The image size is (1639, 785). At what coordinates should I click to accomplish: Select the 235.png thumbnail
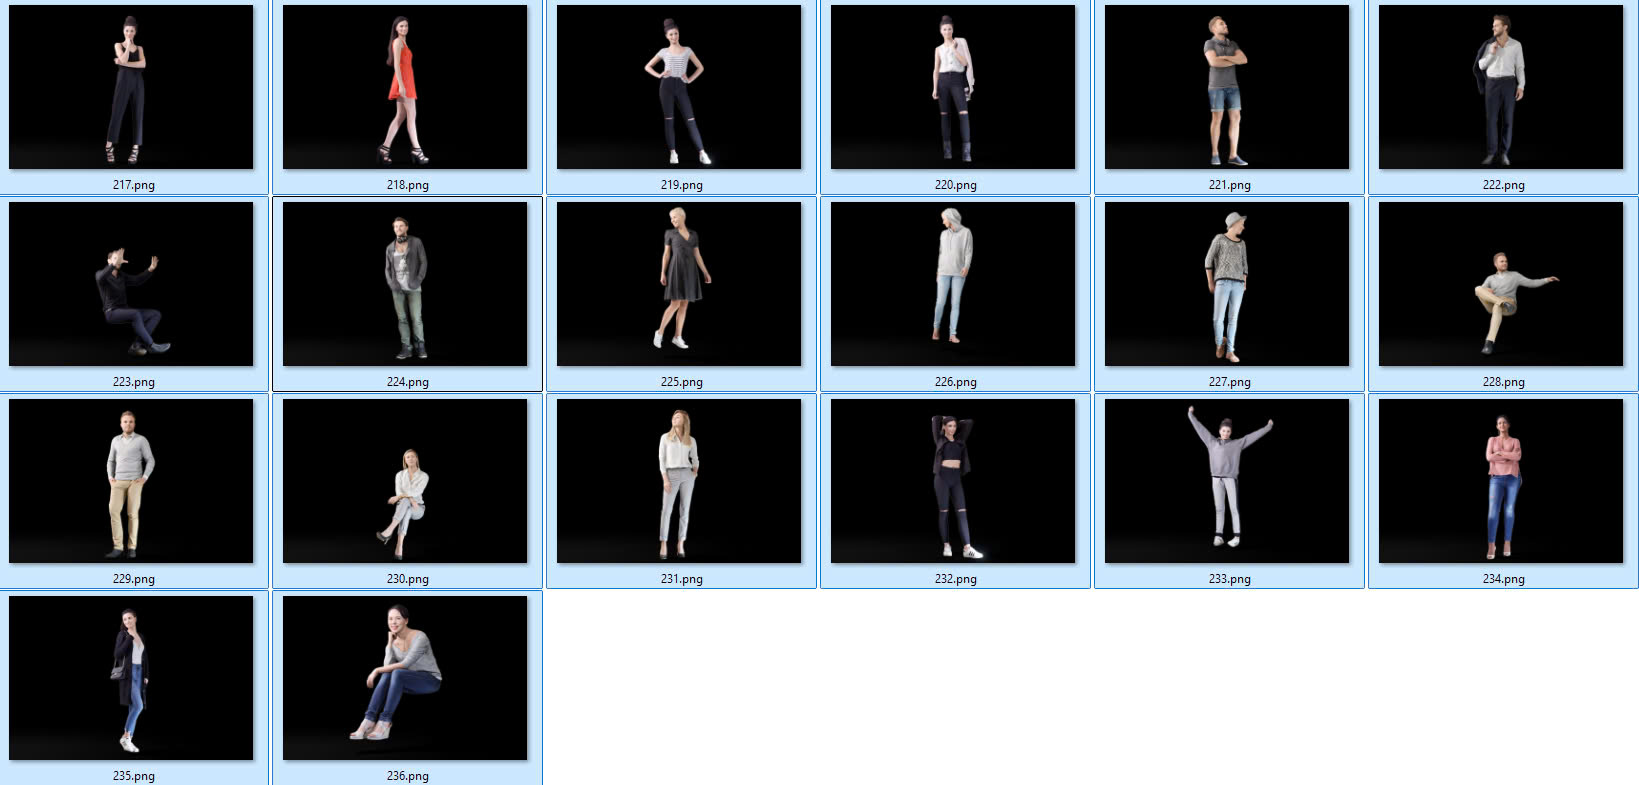(131, 678)
